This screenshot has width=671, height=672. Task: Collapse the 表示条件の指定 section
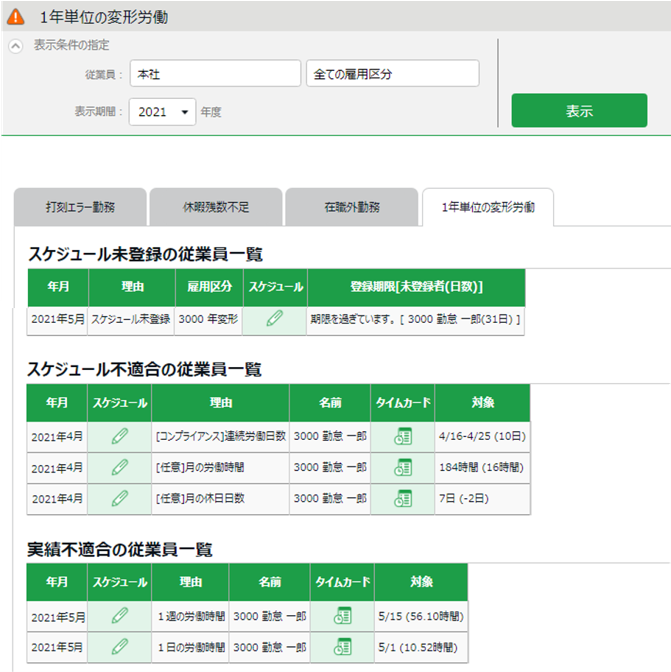17,46
